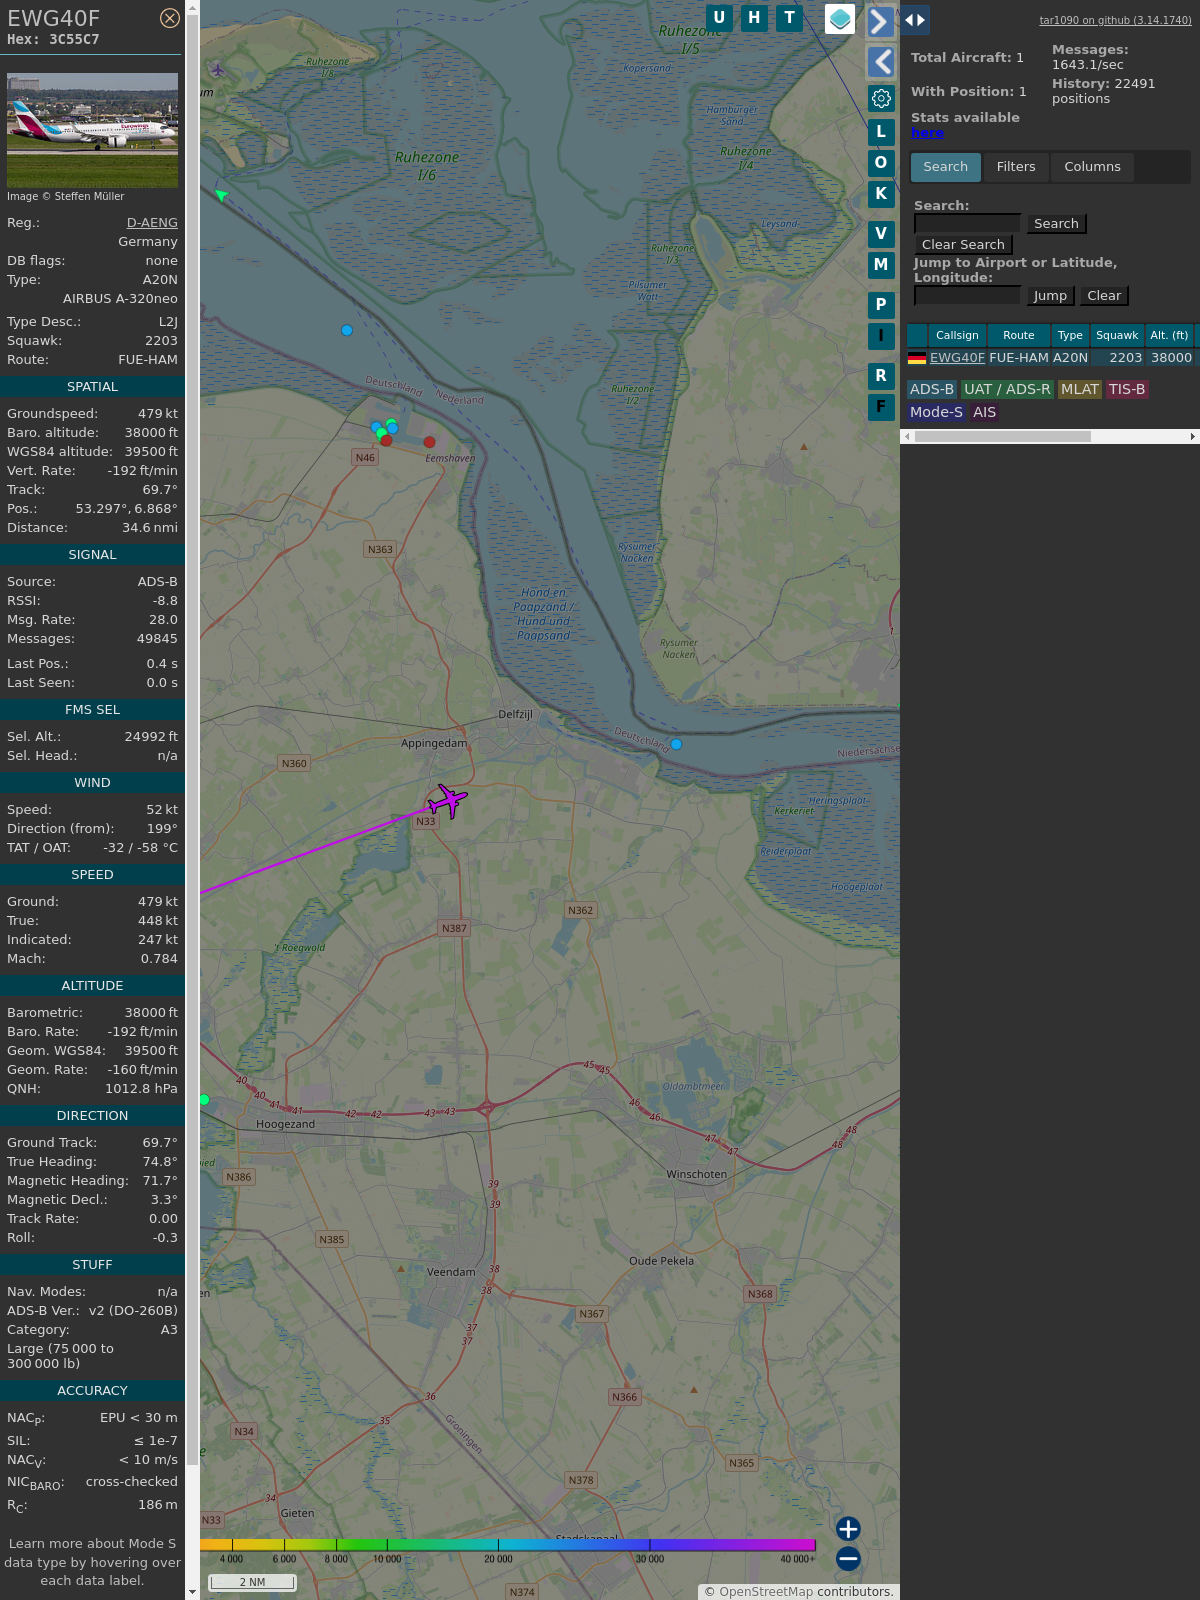Open the Stats available here link
Screen dimensions: 1200x1600
(x=927, y=133)
